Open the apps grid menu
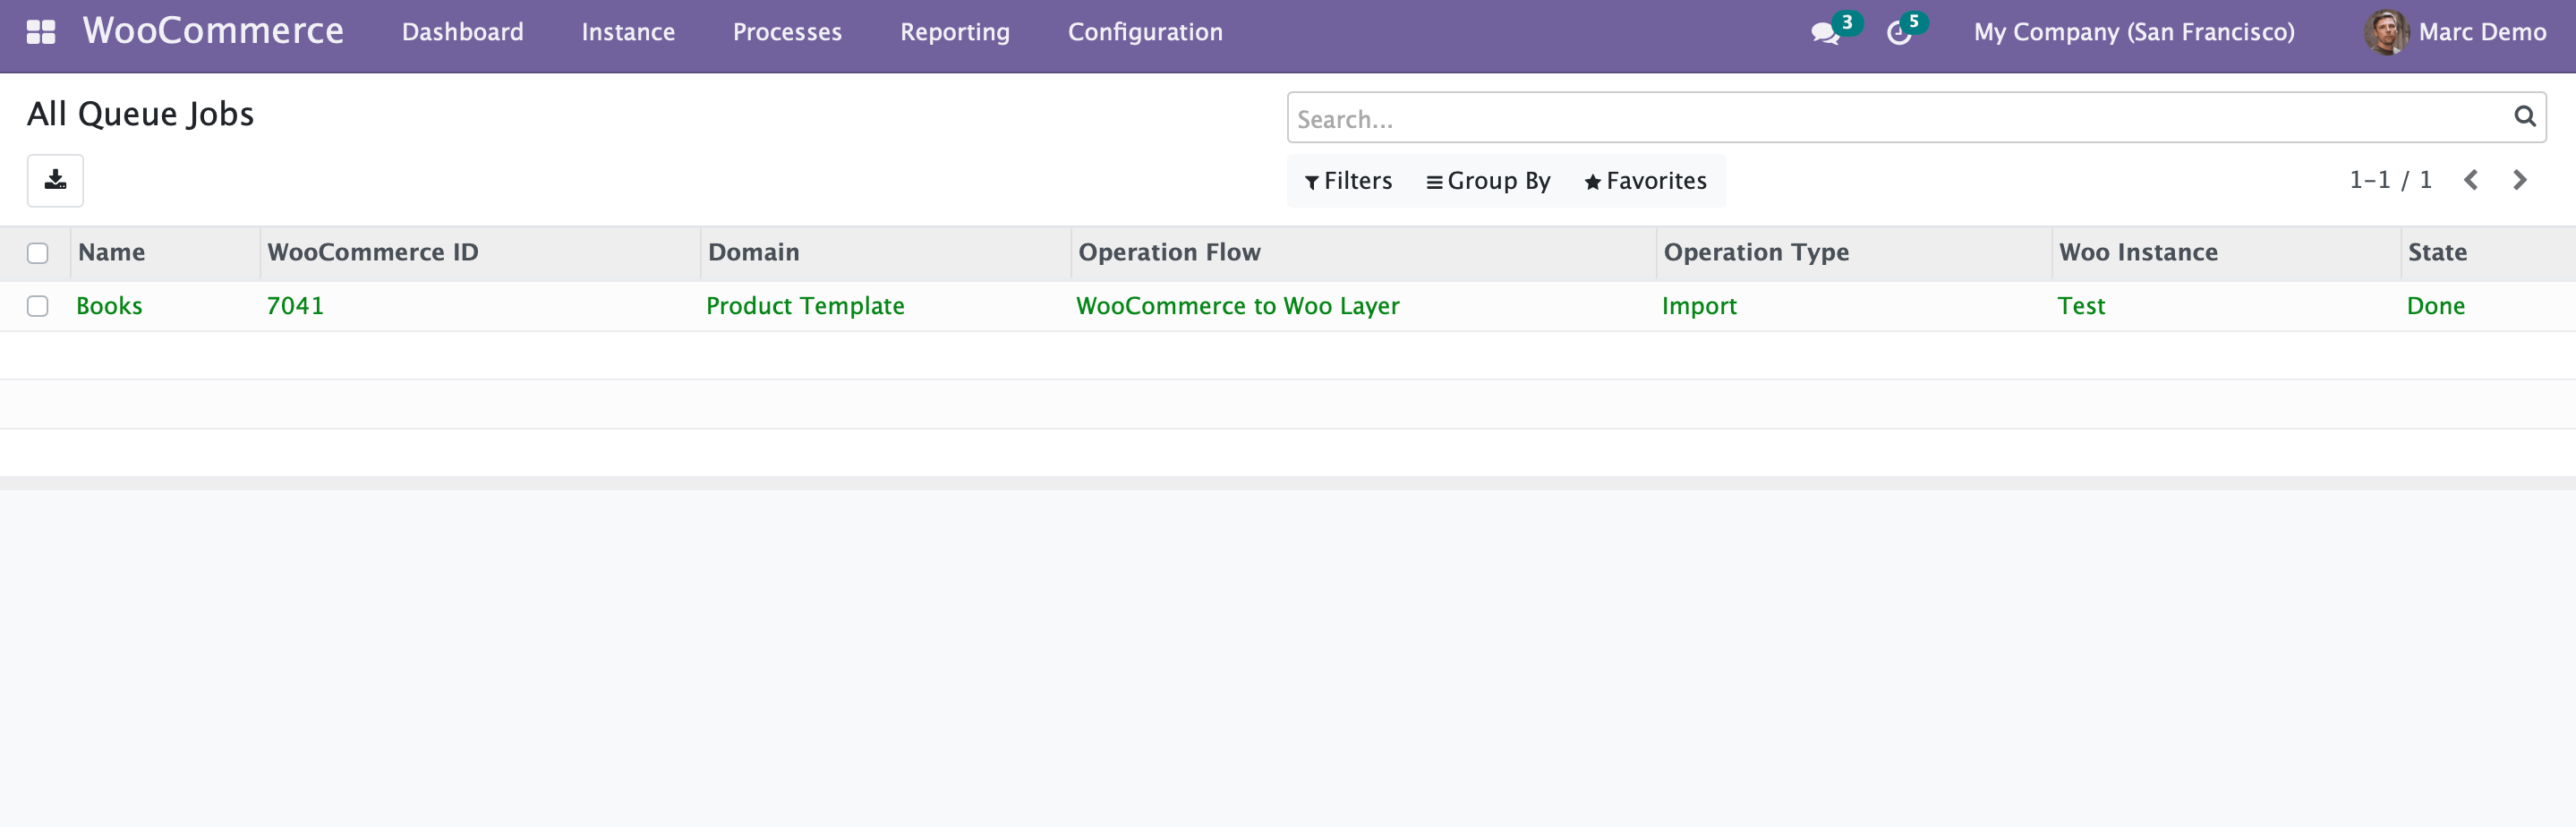 click(x=41, y=31)
